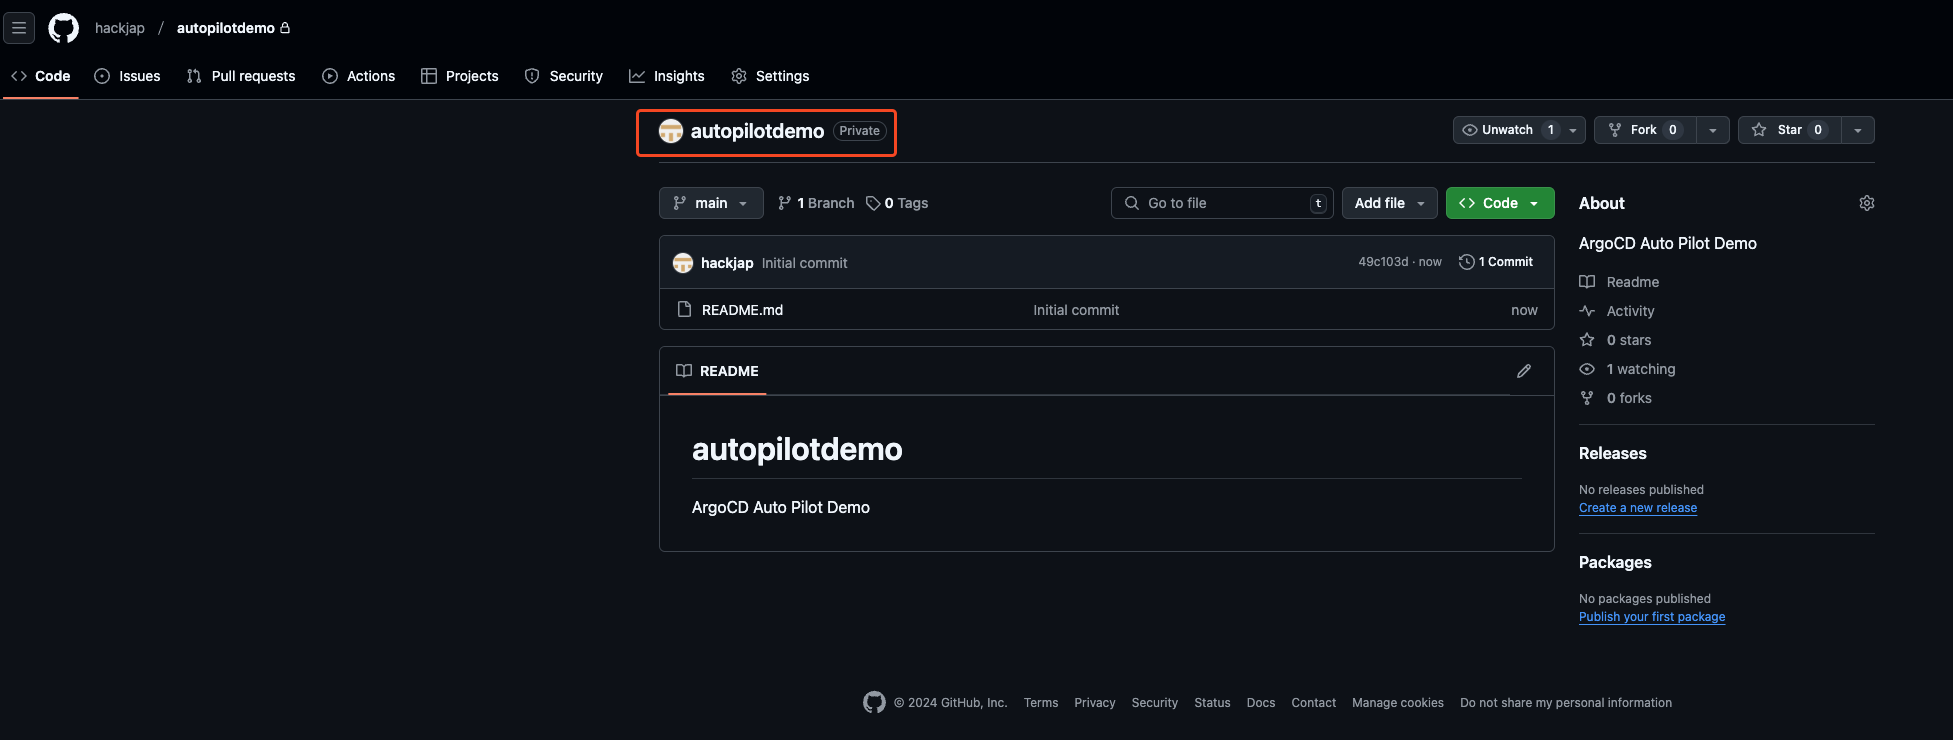Click hackjap avatar in commit row
1953x740 pixels.
[683, 263]
